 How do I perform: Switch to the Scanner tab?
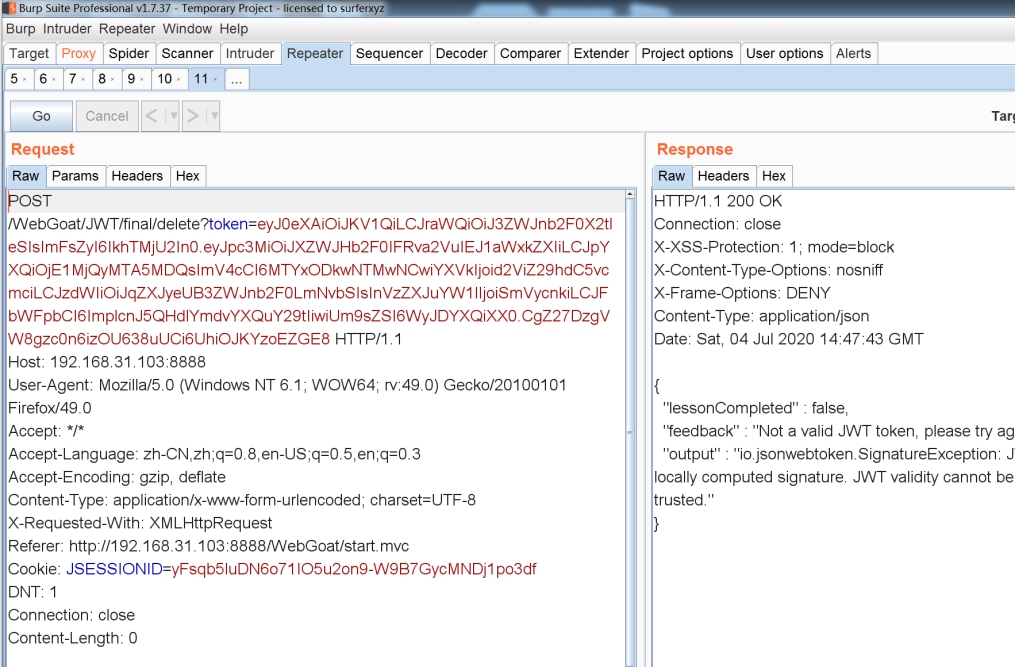coord(187,53)
